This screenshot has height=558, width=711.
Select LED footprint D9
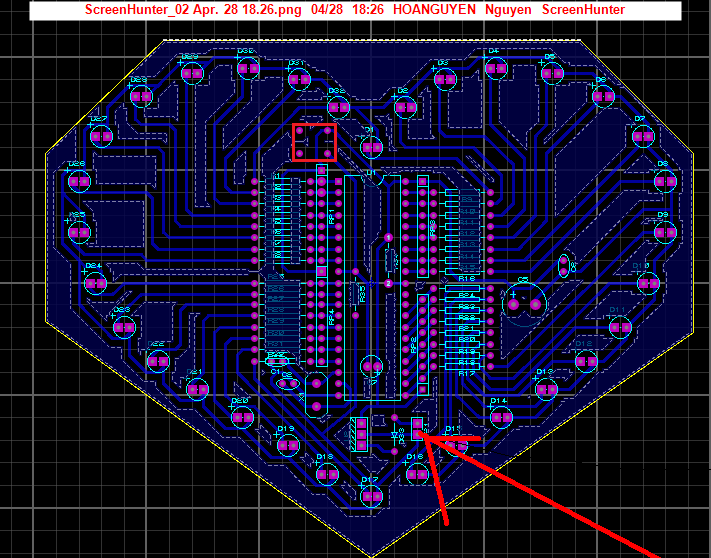(x=666, y=233)
